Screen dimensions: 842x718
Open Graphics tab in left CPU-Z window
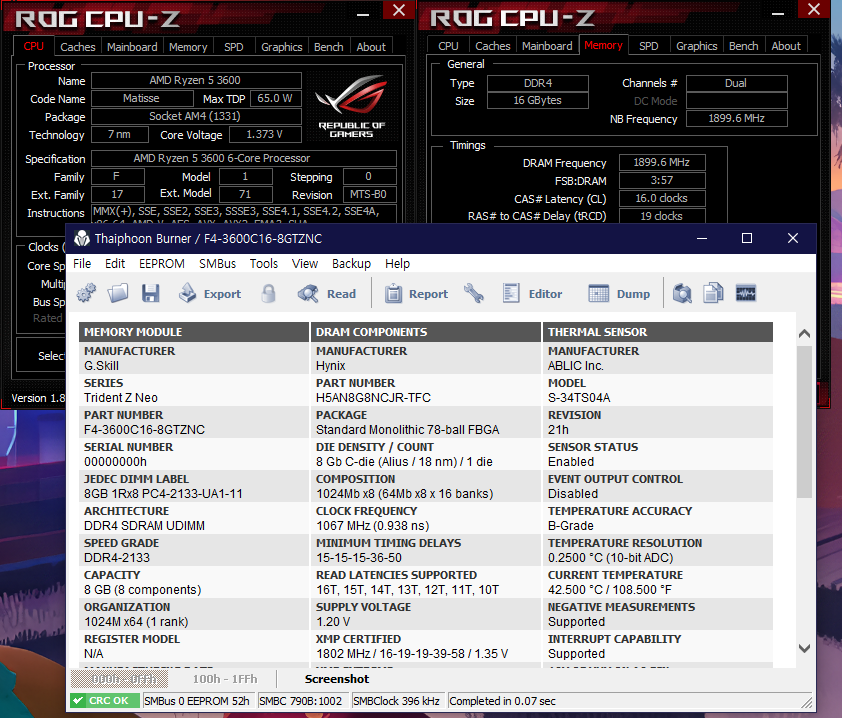click(282, 47)
